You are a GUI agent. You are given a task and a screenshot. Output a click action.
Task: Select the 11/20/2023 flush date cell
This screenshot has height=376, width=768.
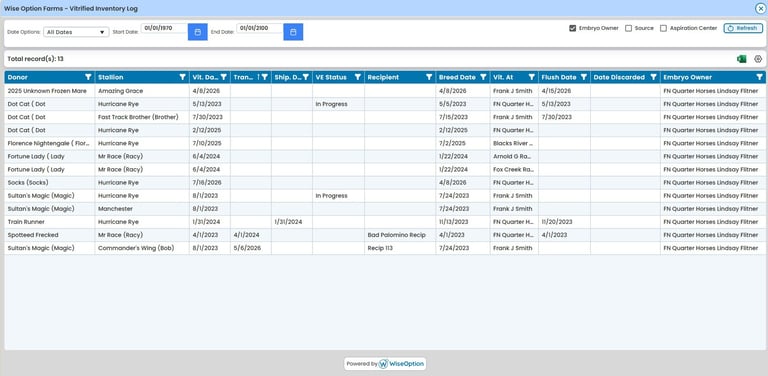pos(565,222)
